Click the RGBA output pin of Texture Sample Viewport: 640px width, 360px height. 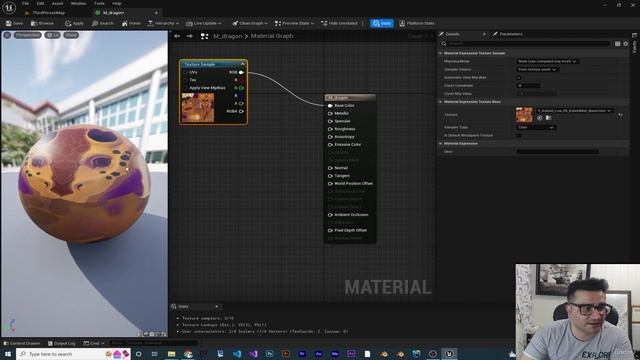241,111
